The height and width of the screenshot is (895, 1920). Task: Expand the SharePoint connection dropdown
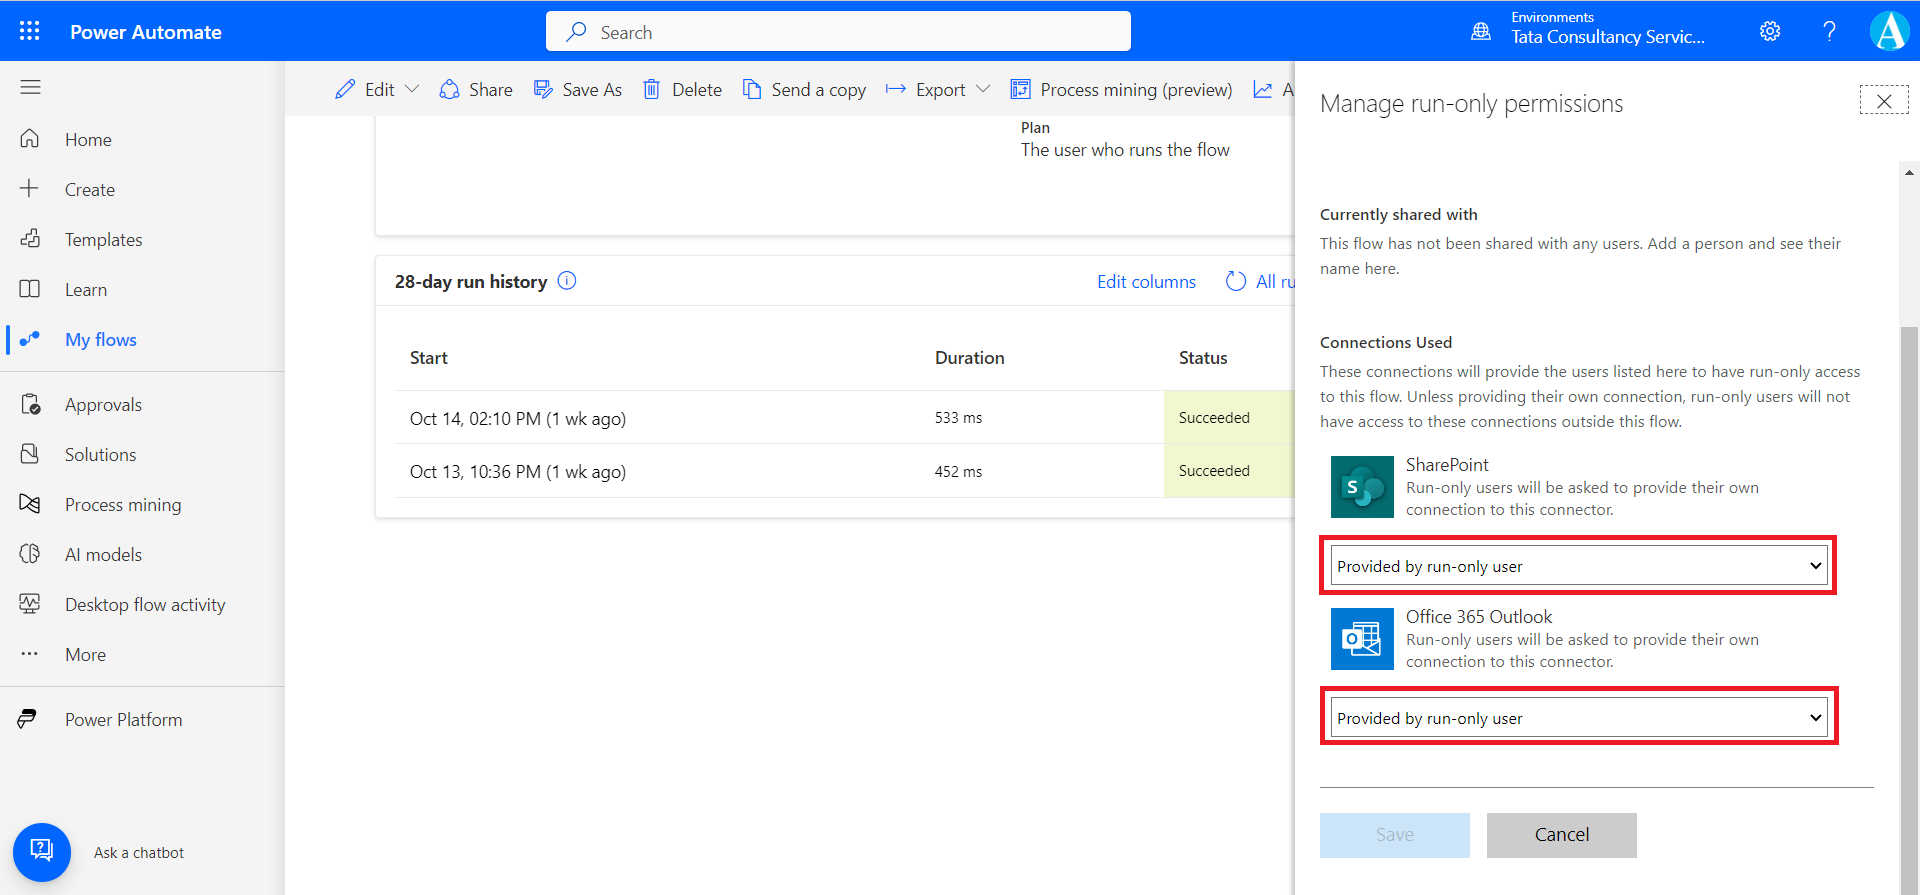click(1578, 566)
